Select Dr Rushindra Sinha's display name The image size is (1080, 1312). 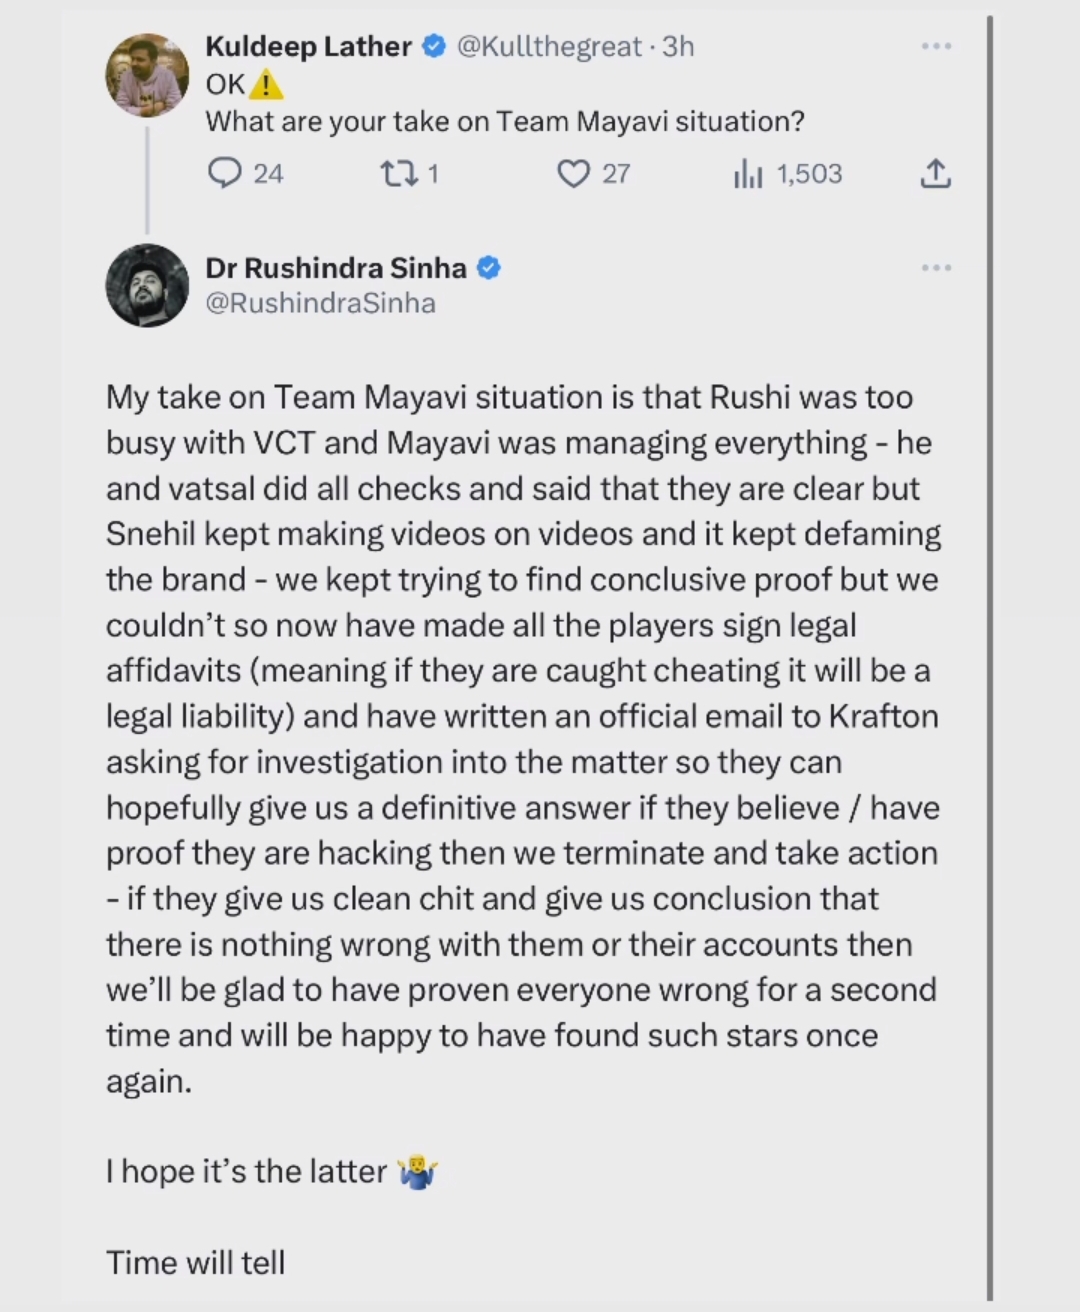tap(337, 267)
